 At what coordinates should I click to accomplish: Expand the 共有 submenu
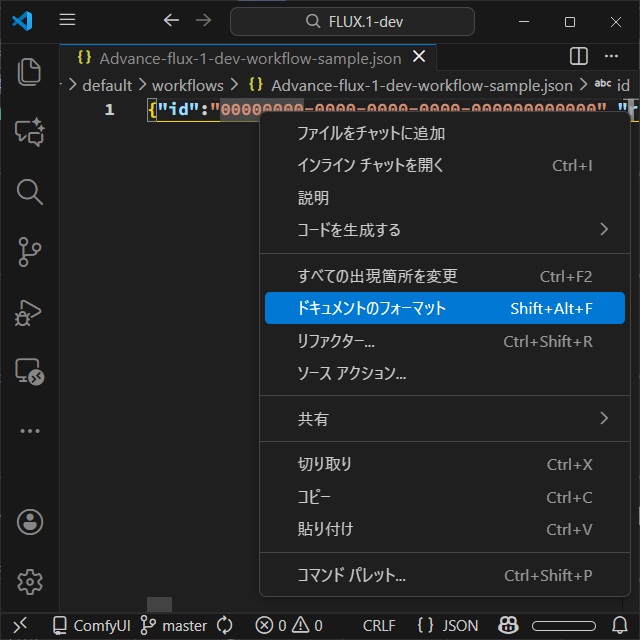445,419
